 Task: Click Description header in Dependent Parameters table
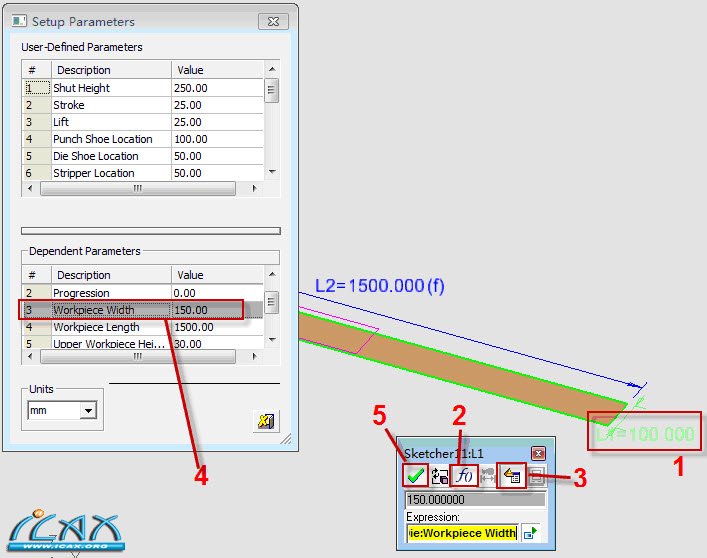click(111, 275)
